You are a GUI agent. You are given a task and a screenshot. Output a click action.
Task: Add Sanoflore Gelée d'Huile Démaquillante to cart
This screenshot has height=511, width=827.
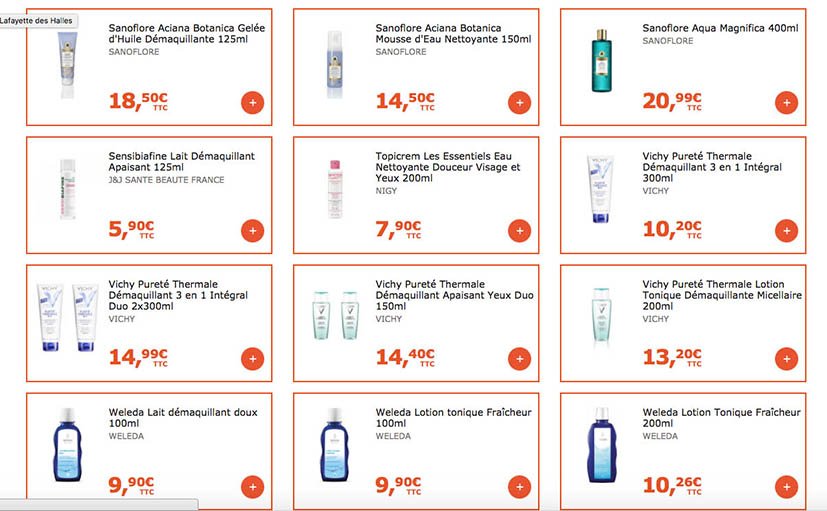point(252,102)
